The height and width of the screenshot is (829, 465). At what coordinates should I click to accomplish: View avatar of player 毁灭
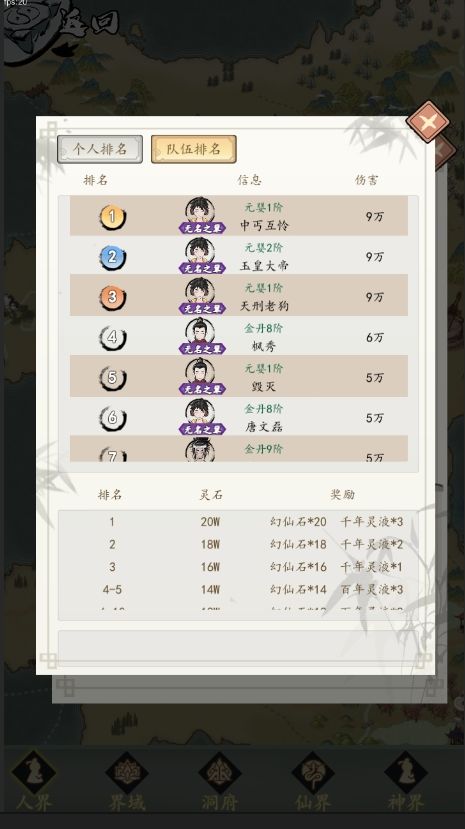point(201,376)
